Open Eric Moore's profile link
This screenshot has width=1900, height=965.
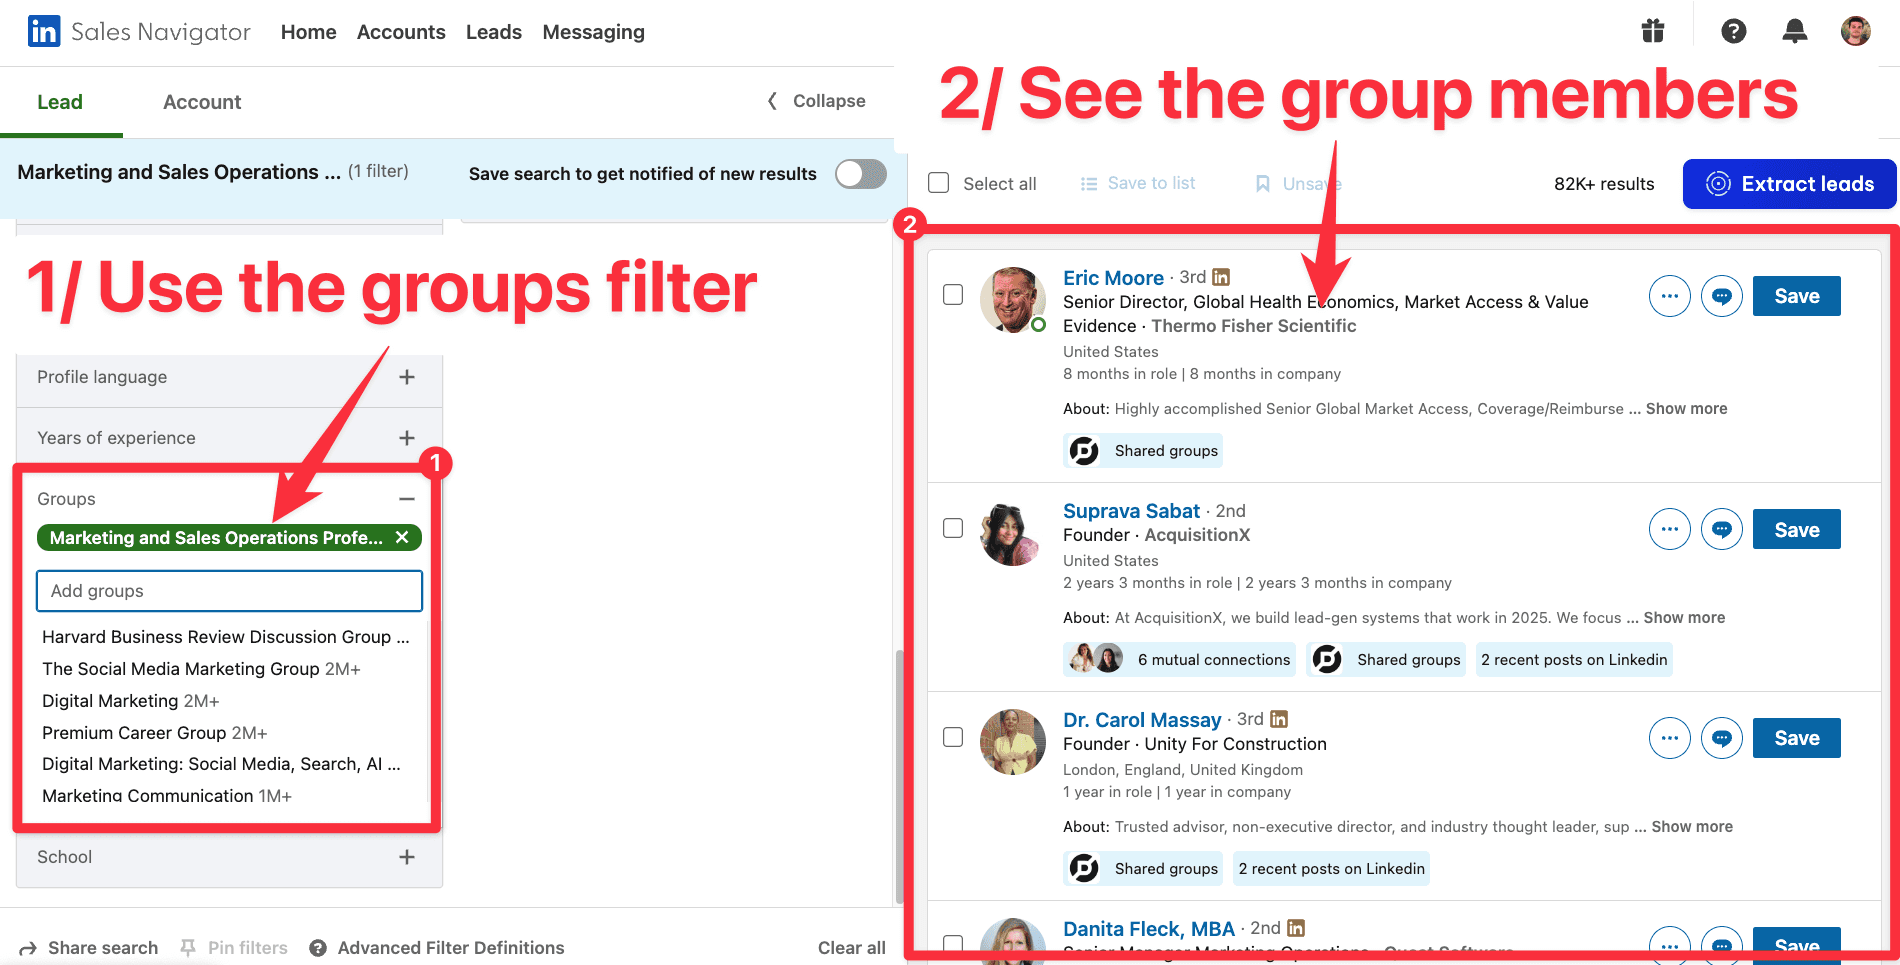[1113, 277]
